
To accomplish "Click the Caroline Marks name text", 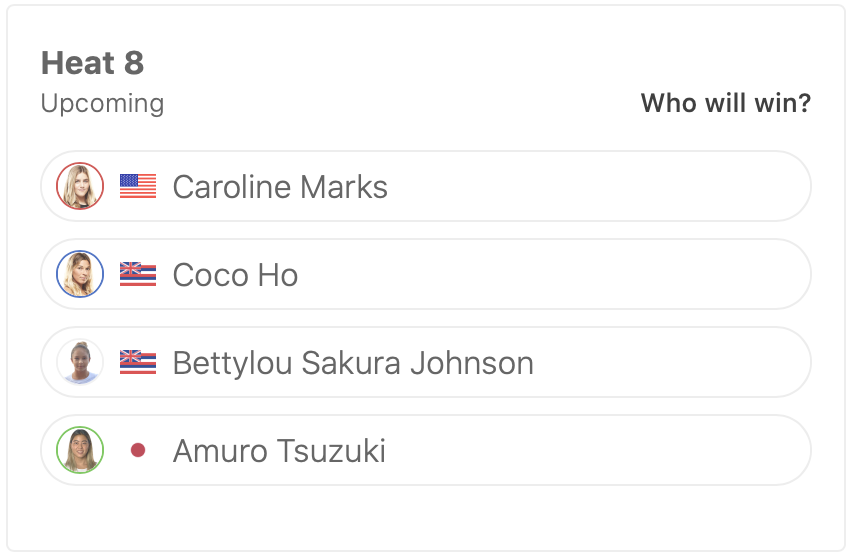I will (x=280, y=187).
